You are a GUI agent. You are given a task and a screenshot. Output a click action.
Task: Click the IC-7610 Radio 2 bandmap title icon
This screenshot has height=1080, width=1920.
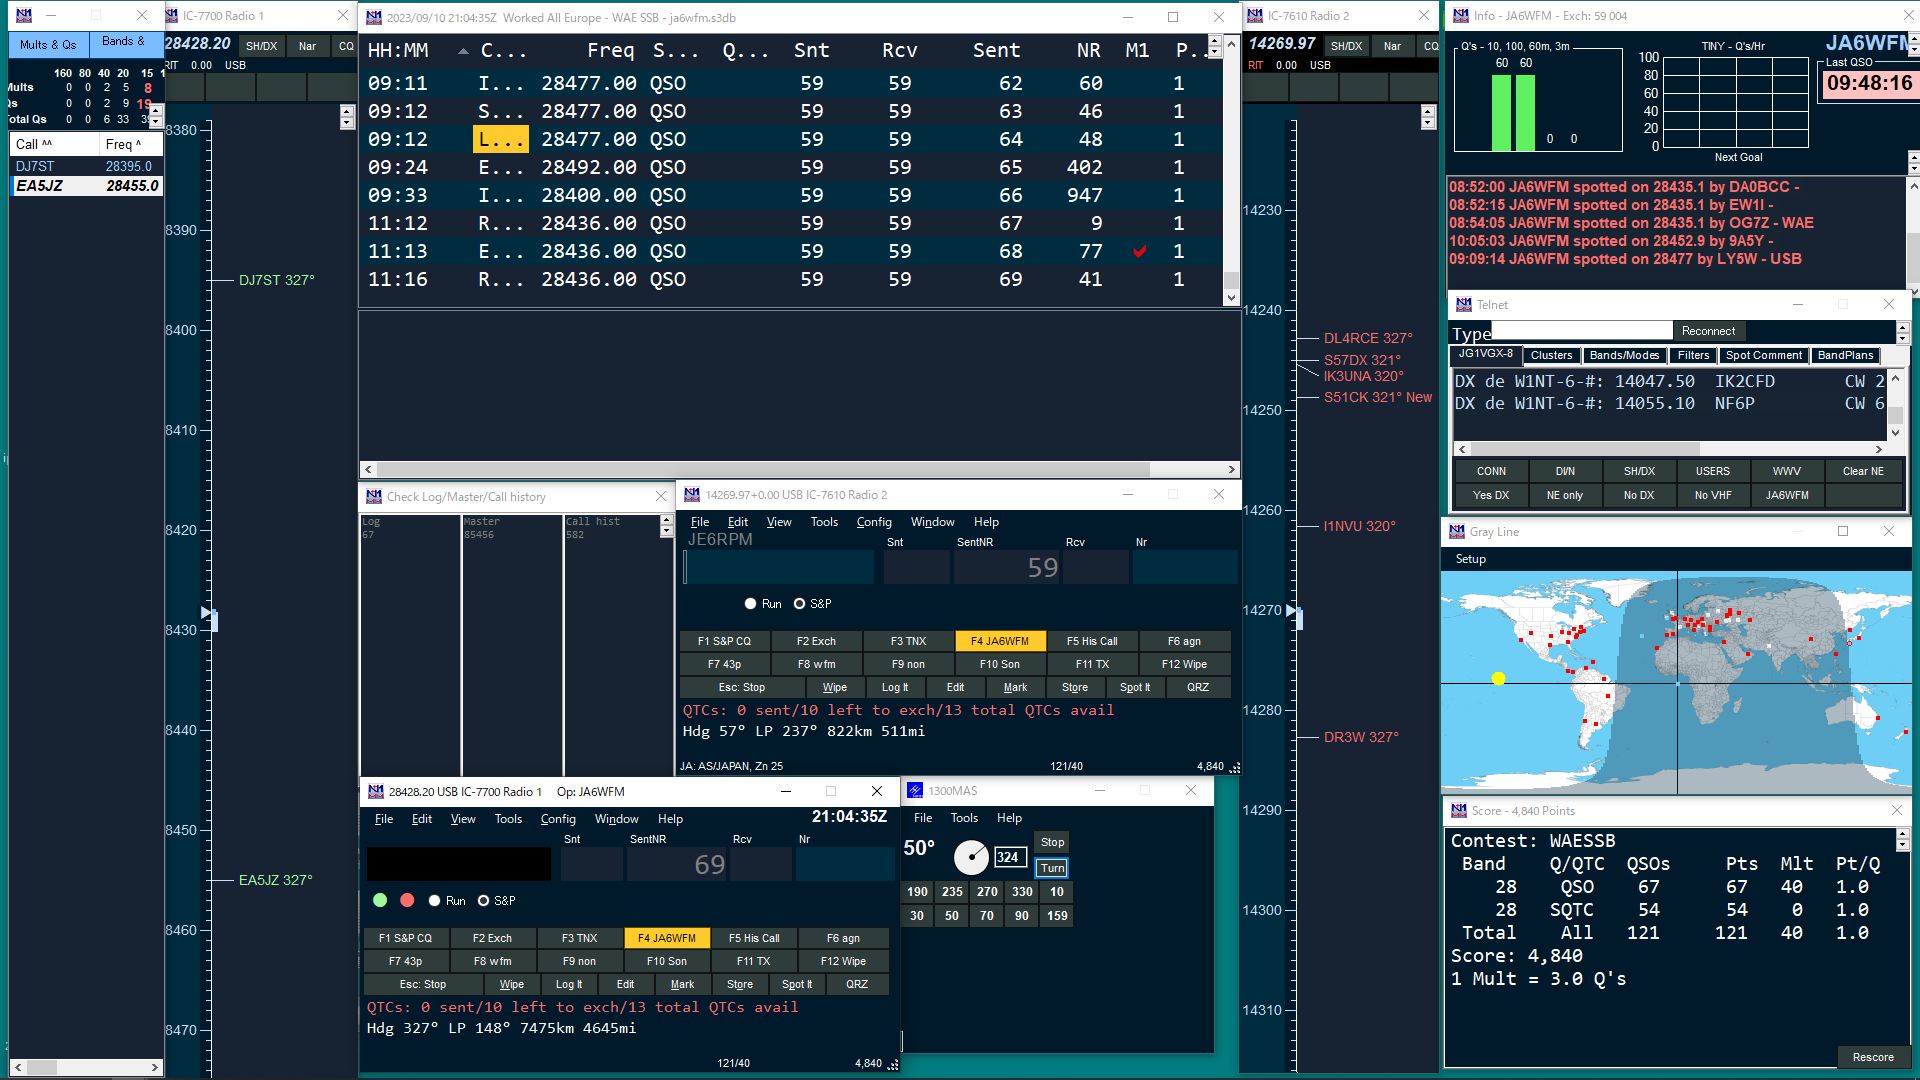point(1255,15)
